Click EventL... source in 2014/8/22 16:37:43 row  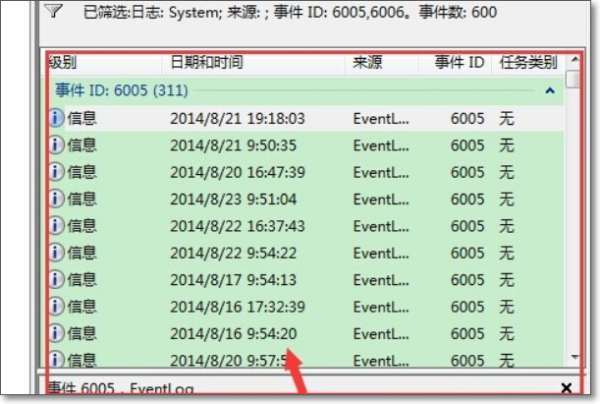[381, 226]
